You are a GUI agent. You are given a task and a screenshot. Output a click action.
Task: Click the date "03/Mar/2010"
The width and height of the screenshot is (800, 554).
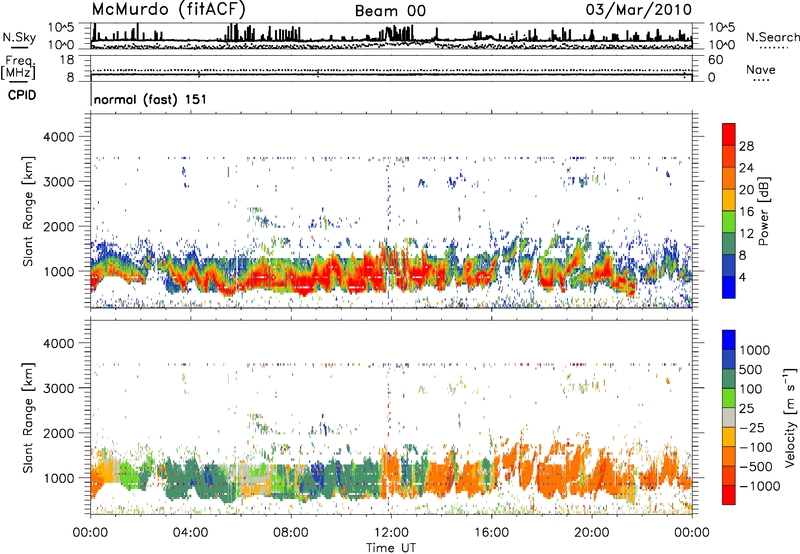pos(639,9)
